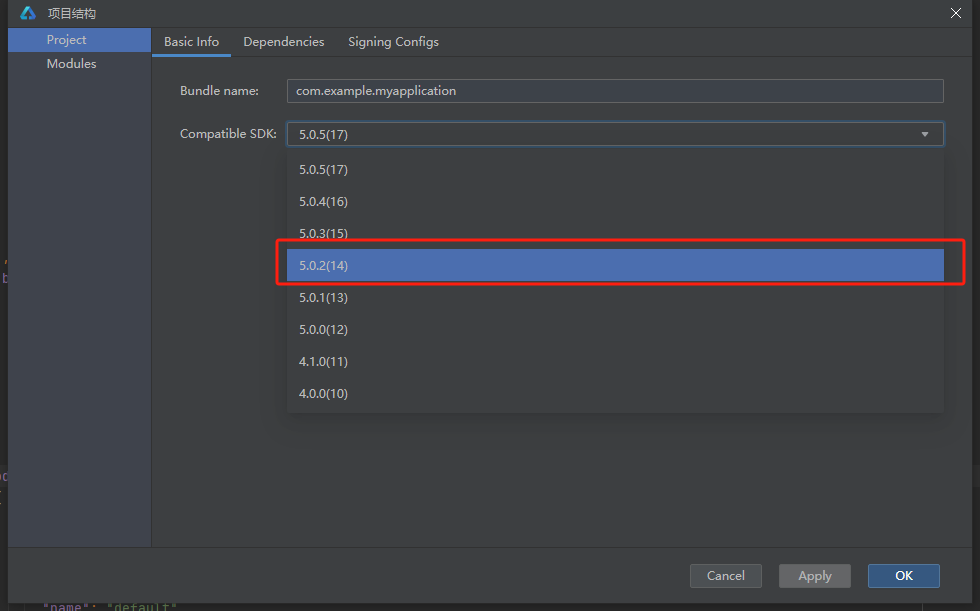Viewport: 980px width, 611px height.
Task: Switch to the Basic Info tab
Action: coord(191,42)
